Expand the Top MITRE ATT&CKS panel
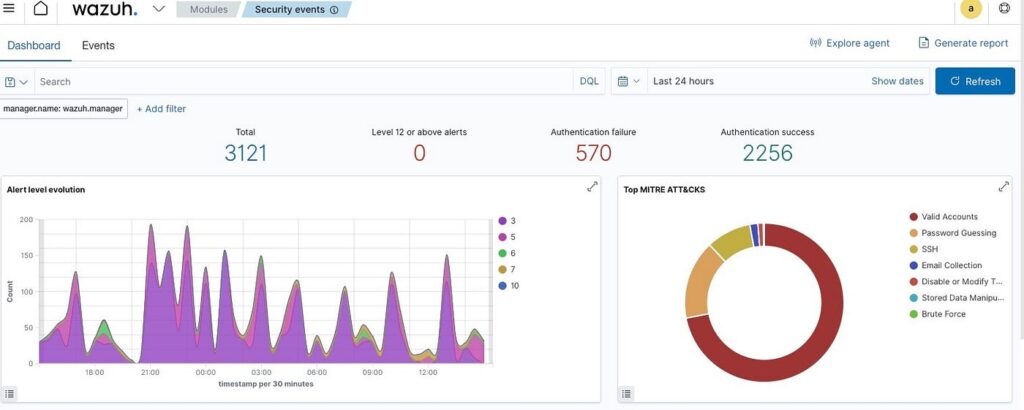 click(1004, 187)
